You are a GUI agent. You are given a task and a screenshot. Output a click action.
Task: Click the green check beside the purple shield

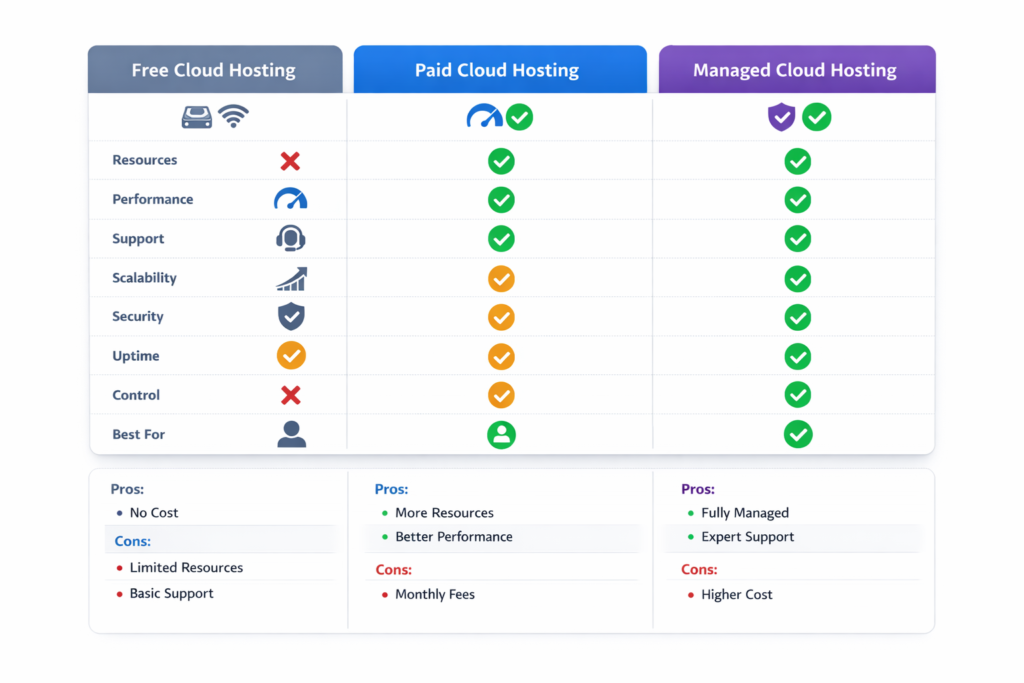point(816,118)
